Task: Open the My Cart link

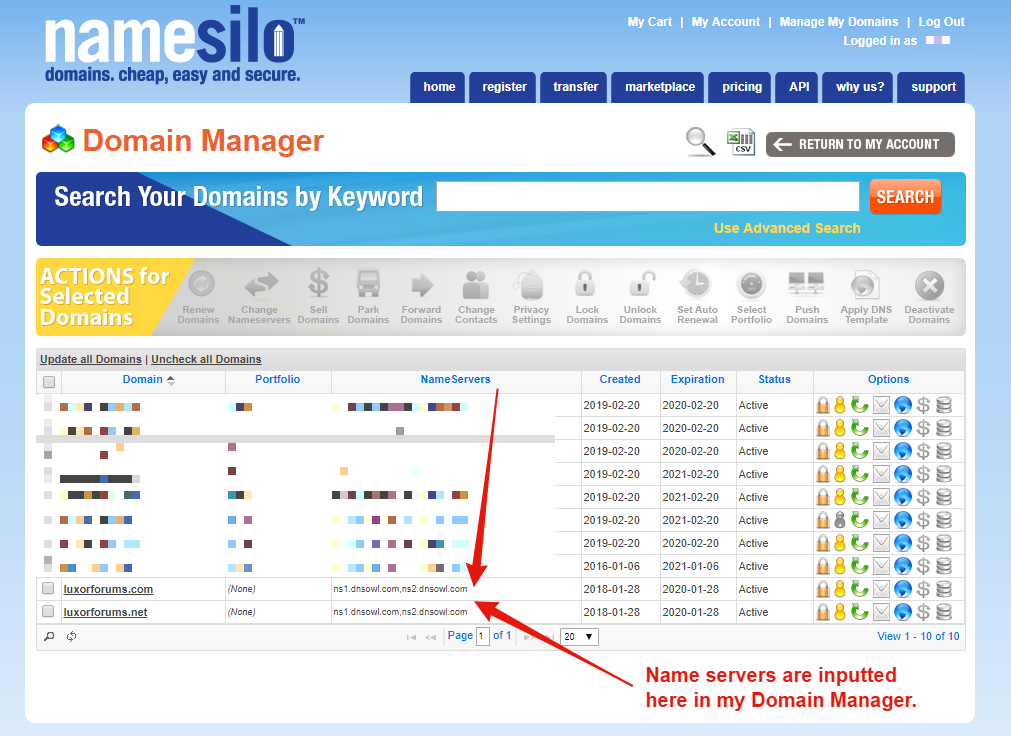Action: [x=649, y=22]
